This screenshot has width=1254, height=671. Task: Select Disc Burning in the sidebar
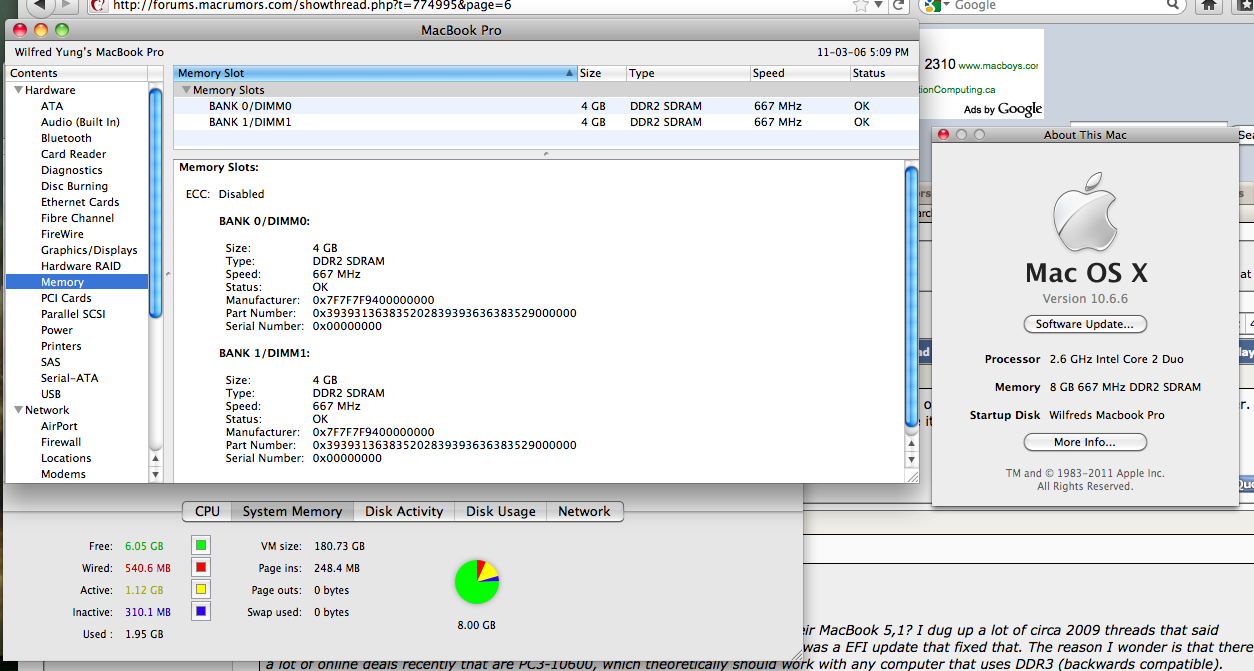[x=74, y=186]
